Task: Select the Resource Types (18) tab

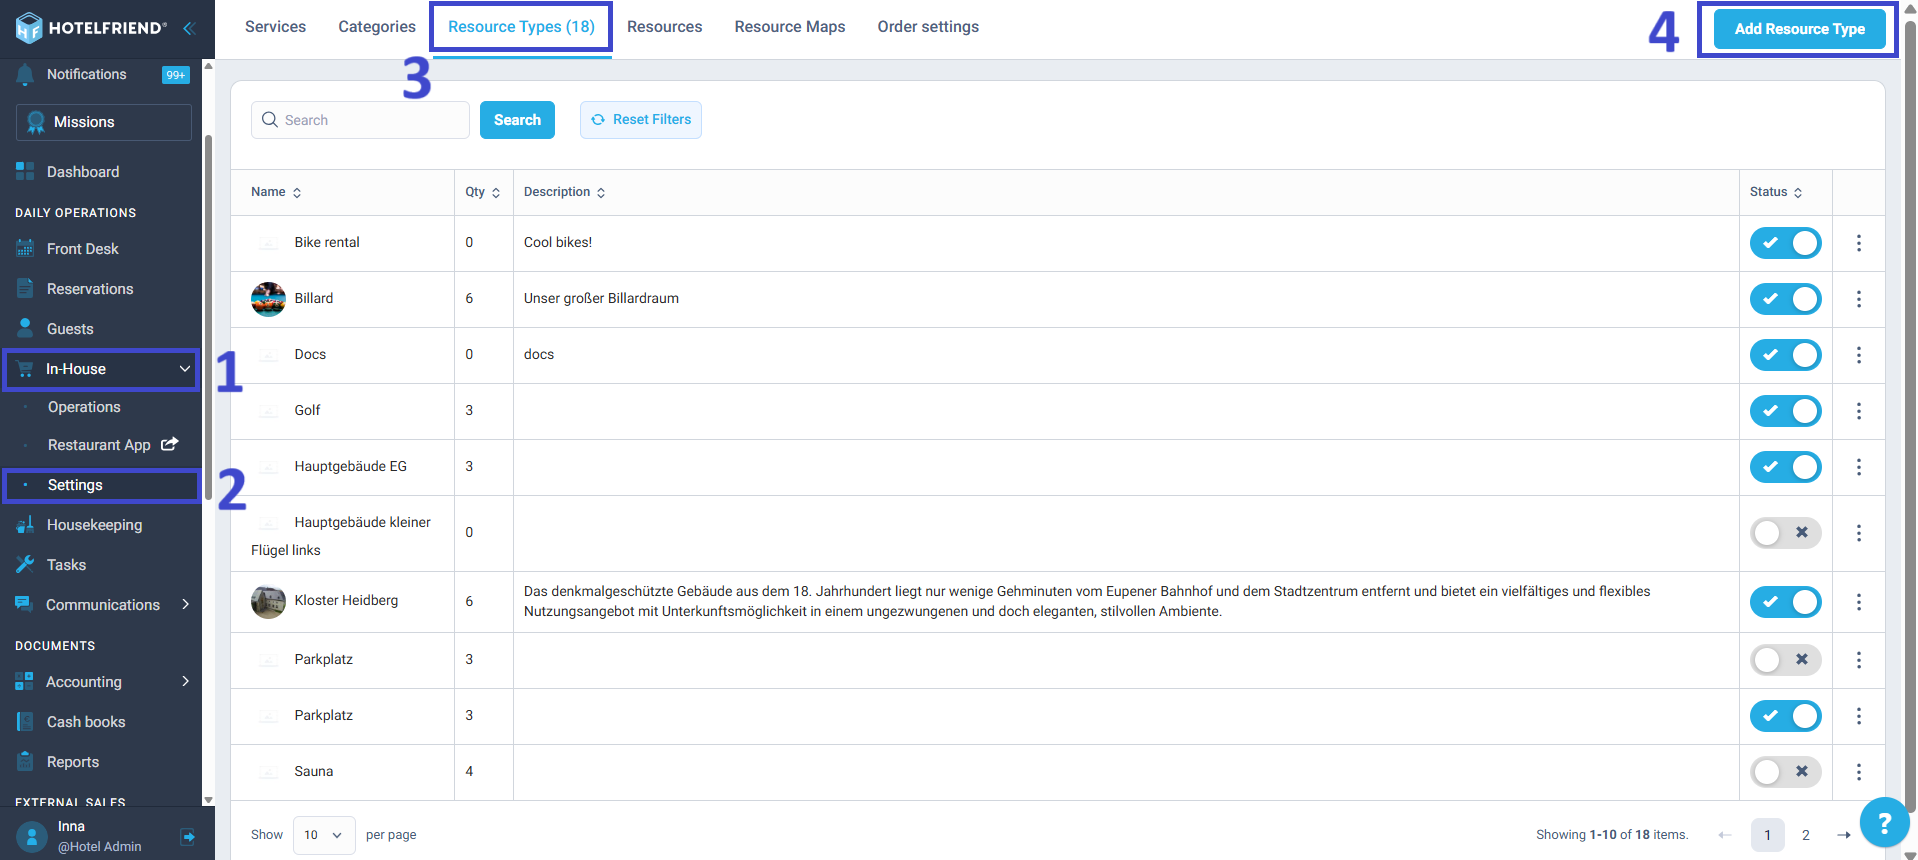Action: coord(521,27)
